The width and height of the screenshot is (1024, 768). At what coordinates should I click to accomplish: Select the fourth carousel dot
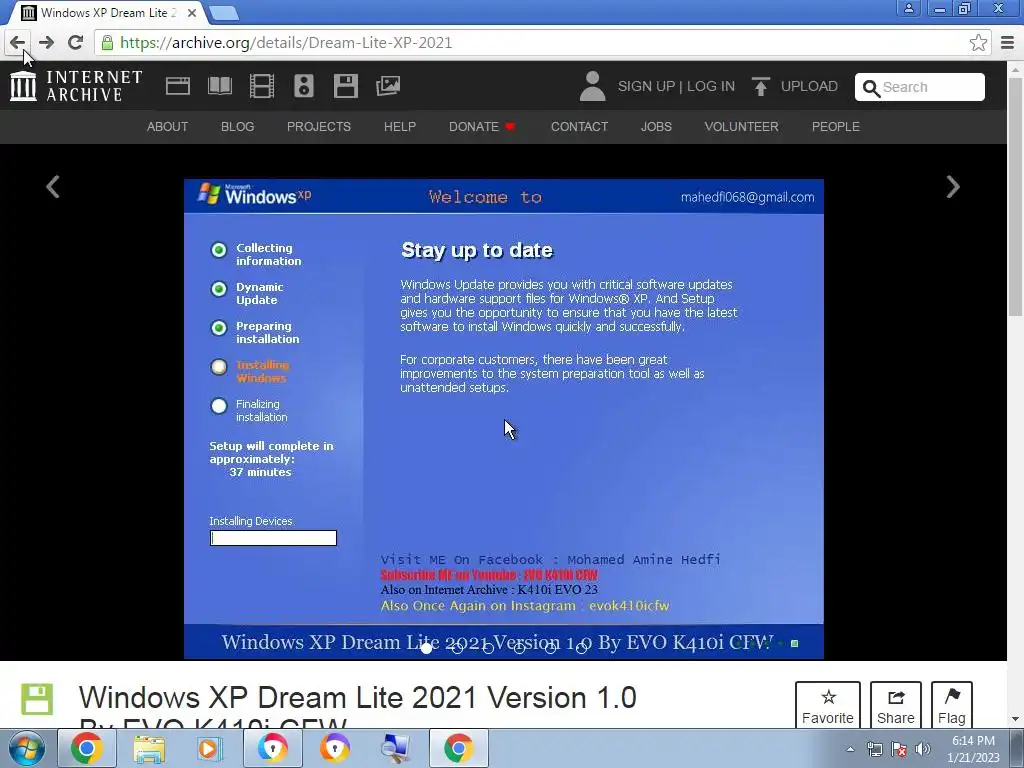click(519, 648)
